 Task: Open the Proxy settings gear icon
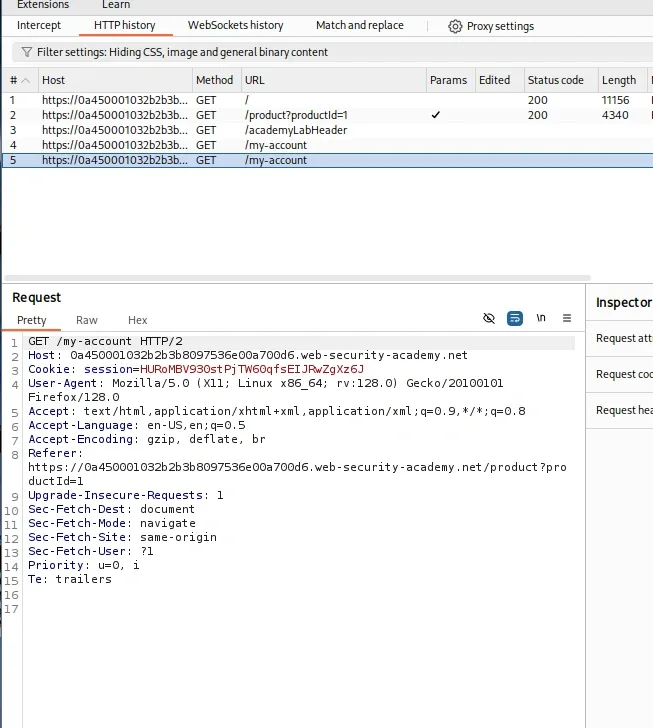pos(455,26)
